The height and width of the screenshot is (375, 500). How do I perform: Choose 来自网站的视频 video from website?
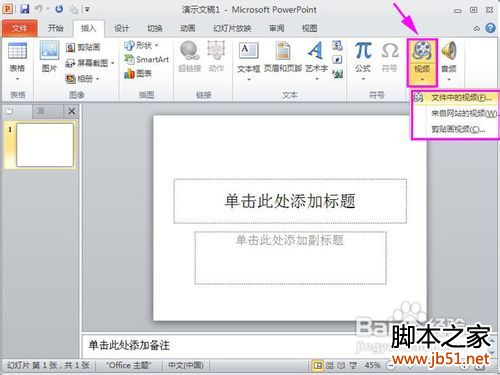point(455,114)
